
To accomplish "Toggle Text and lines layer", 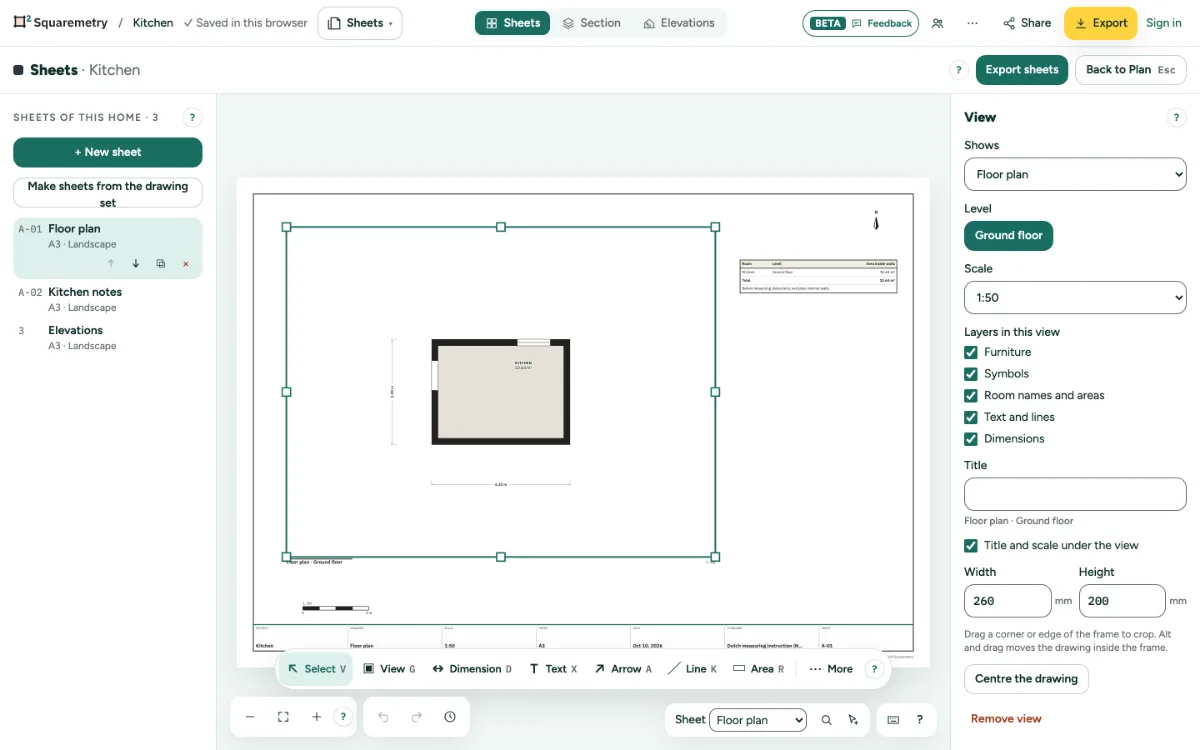I will [971, 417].
